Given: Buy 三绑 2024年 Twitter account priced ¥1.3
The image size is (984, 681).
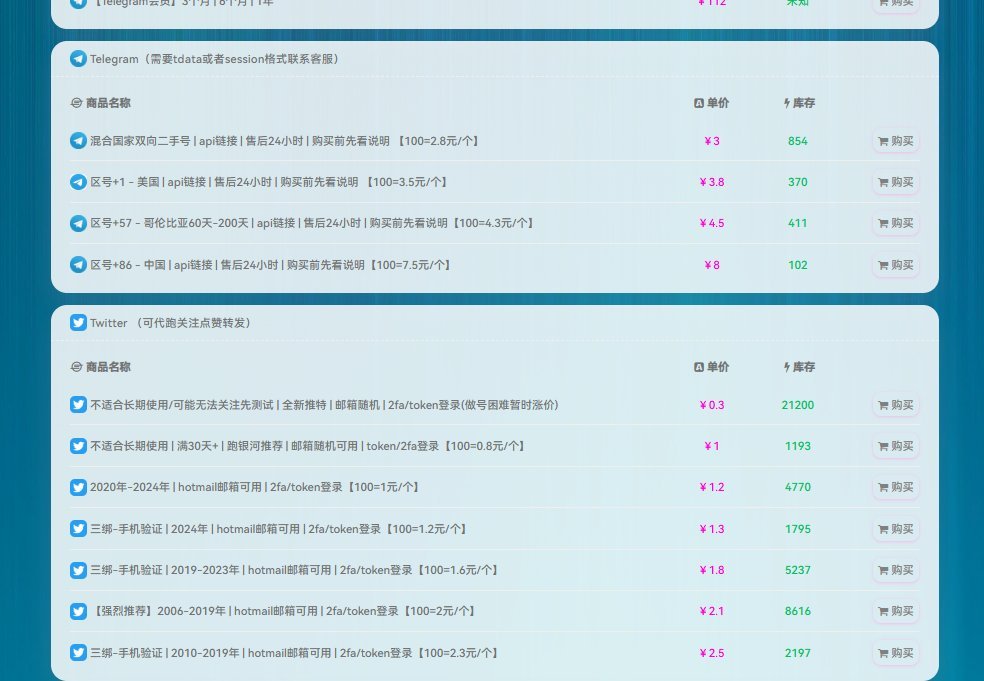Looking at the screenshot, I should pyautogui.click(x=896, y=529).
